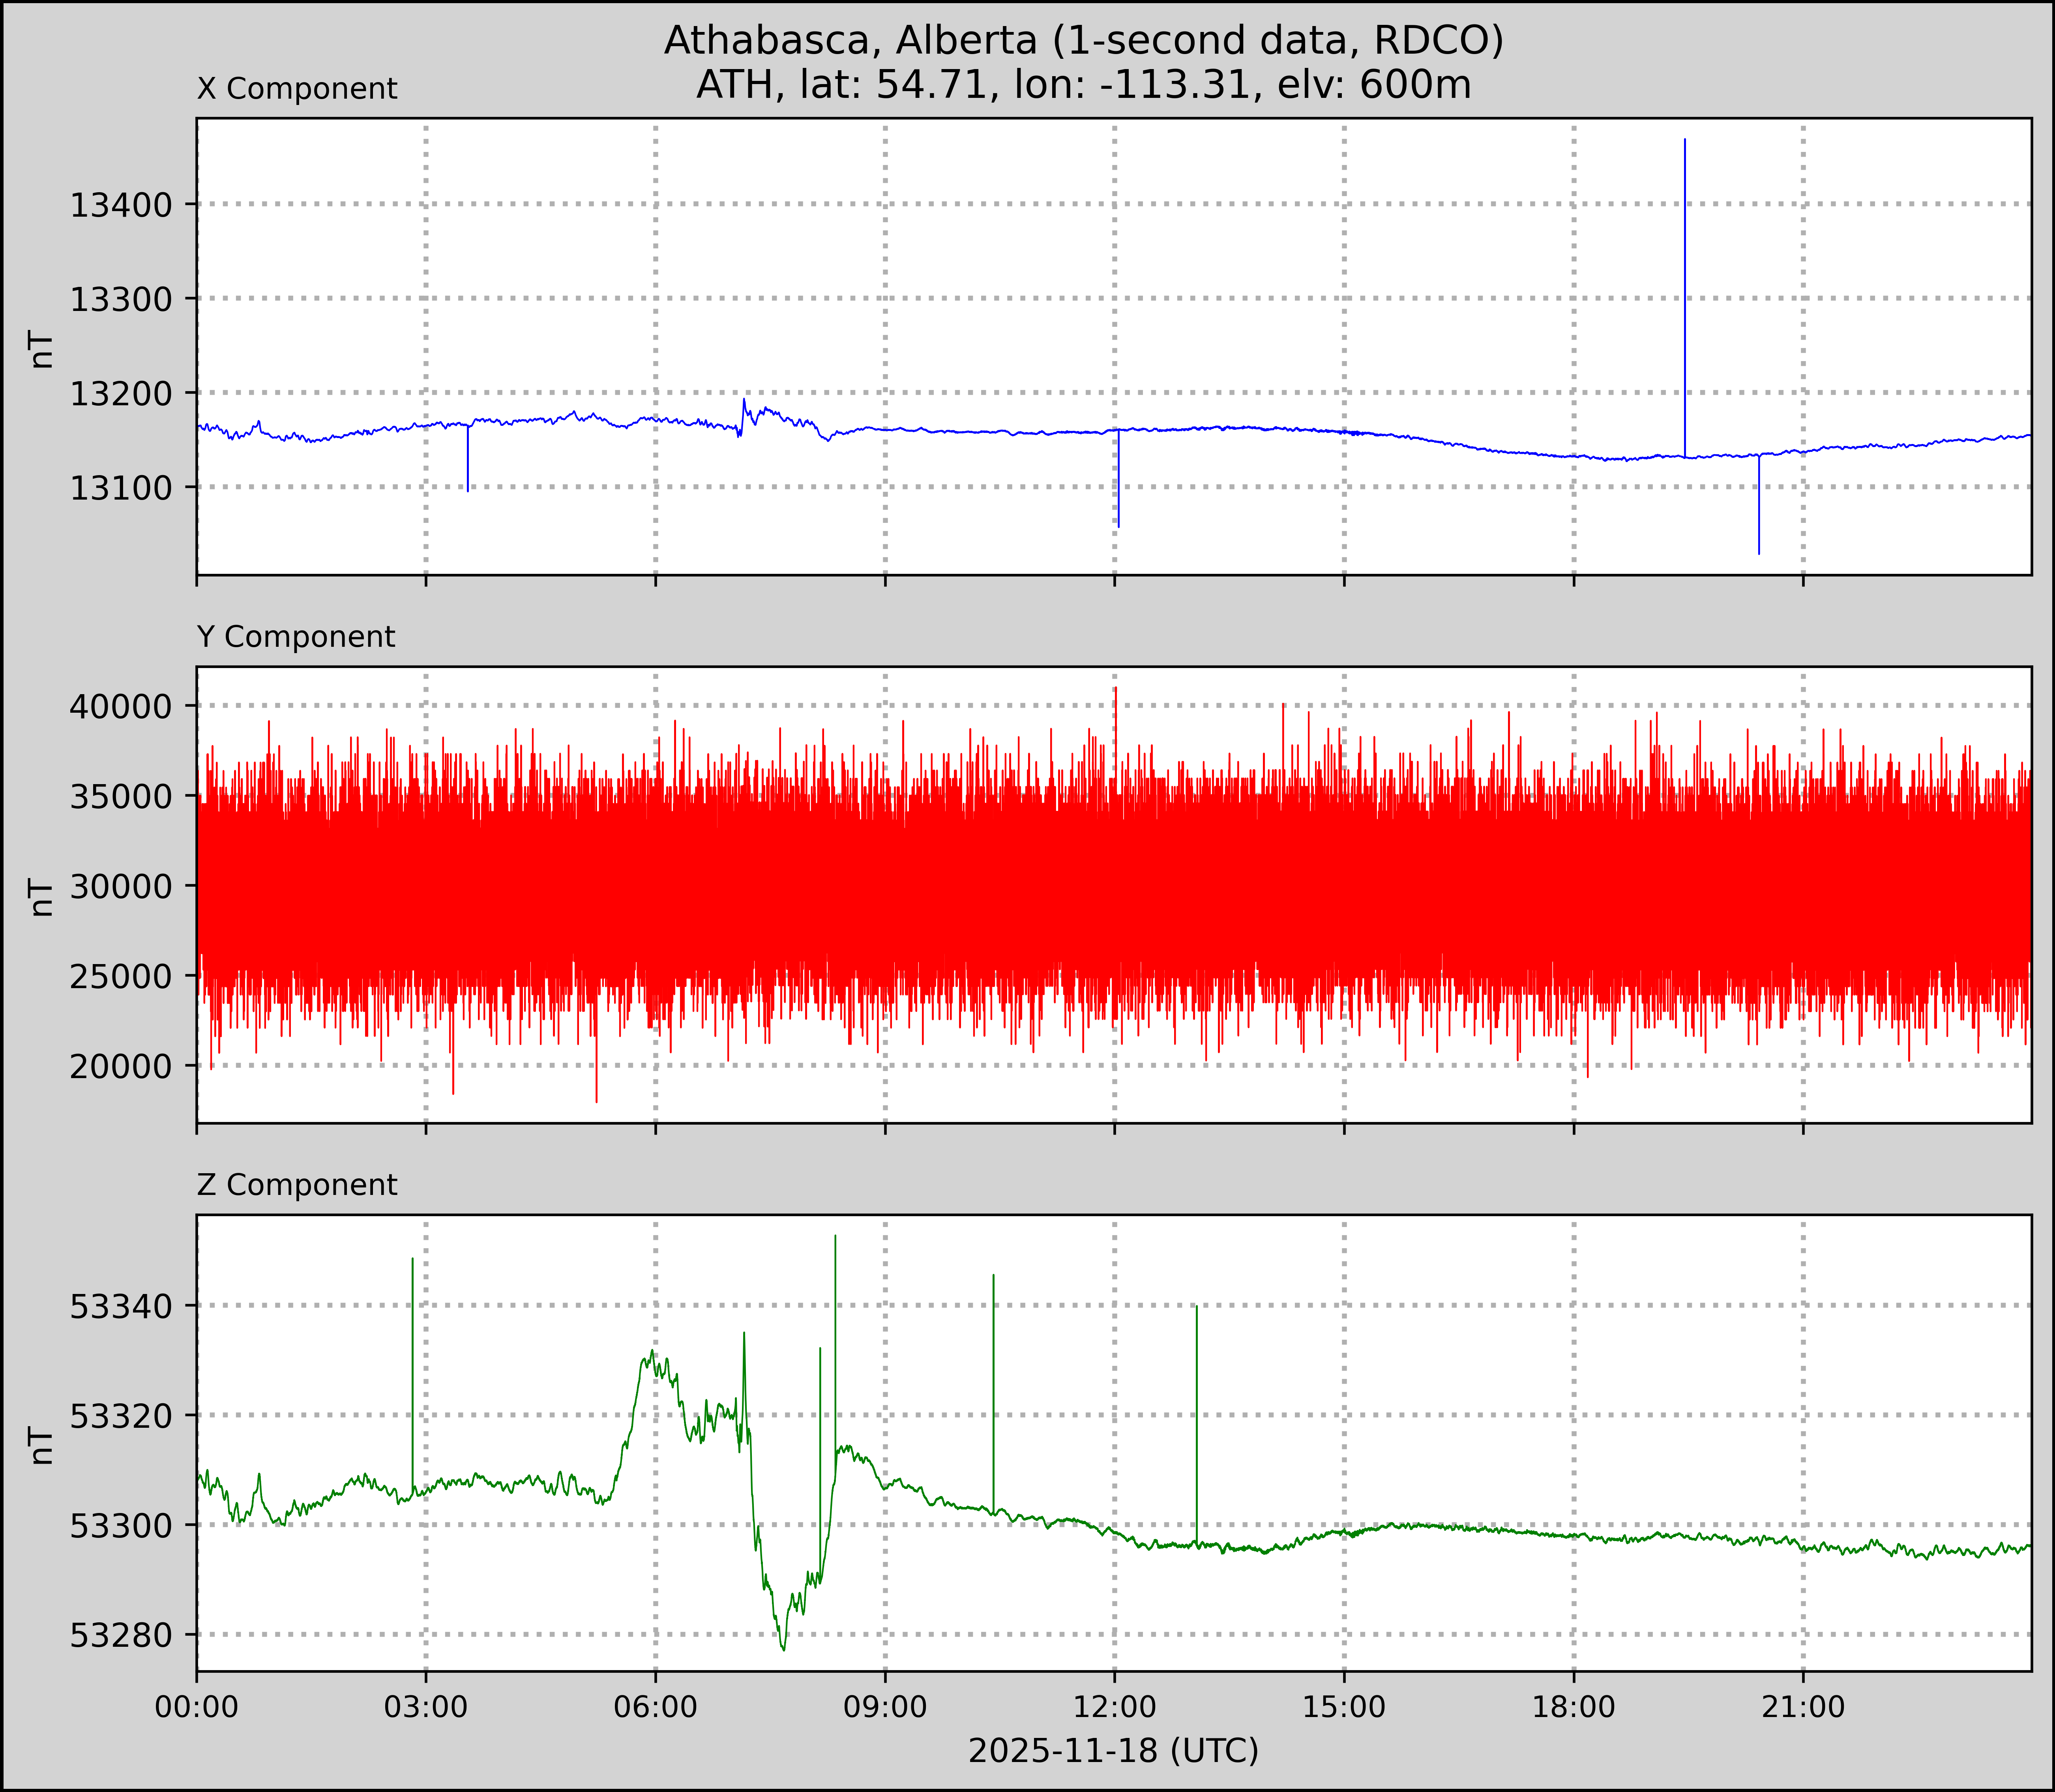This screenshot has height=1792, width=2055.
Task: Click the 12:00 time axis label
Action: [1114, 1707]
